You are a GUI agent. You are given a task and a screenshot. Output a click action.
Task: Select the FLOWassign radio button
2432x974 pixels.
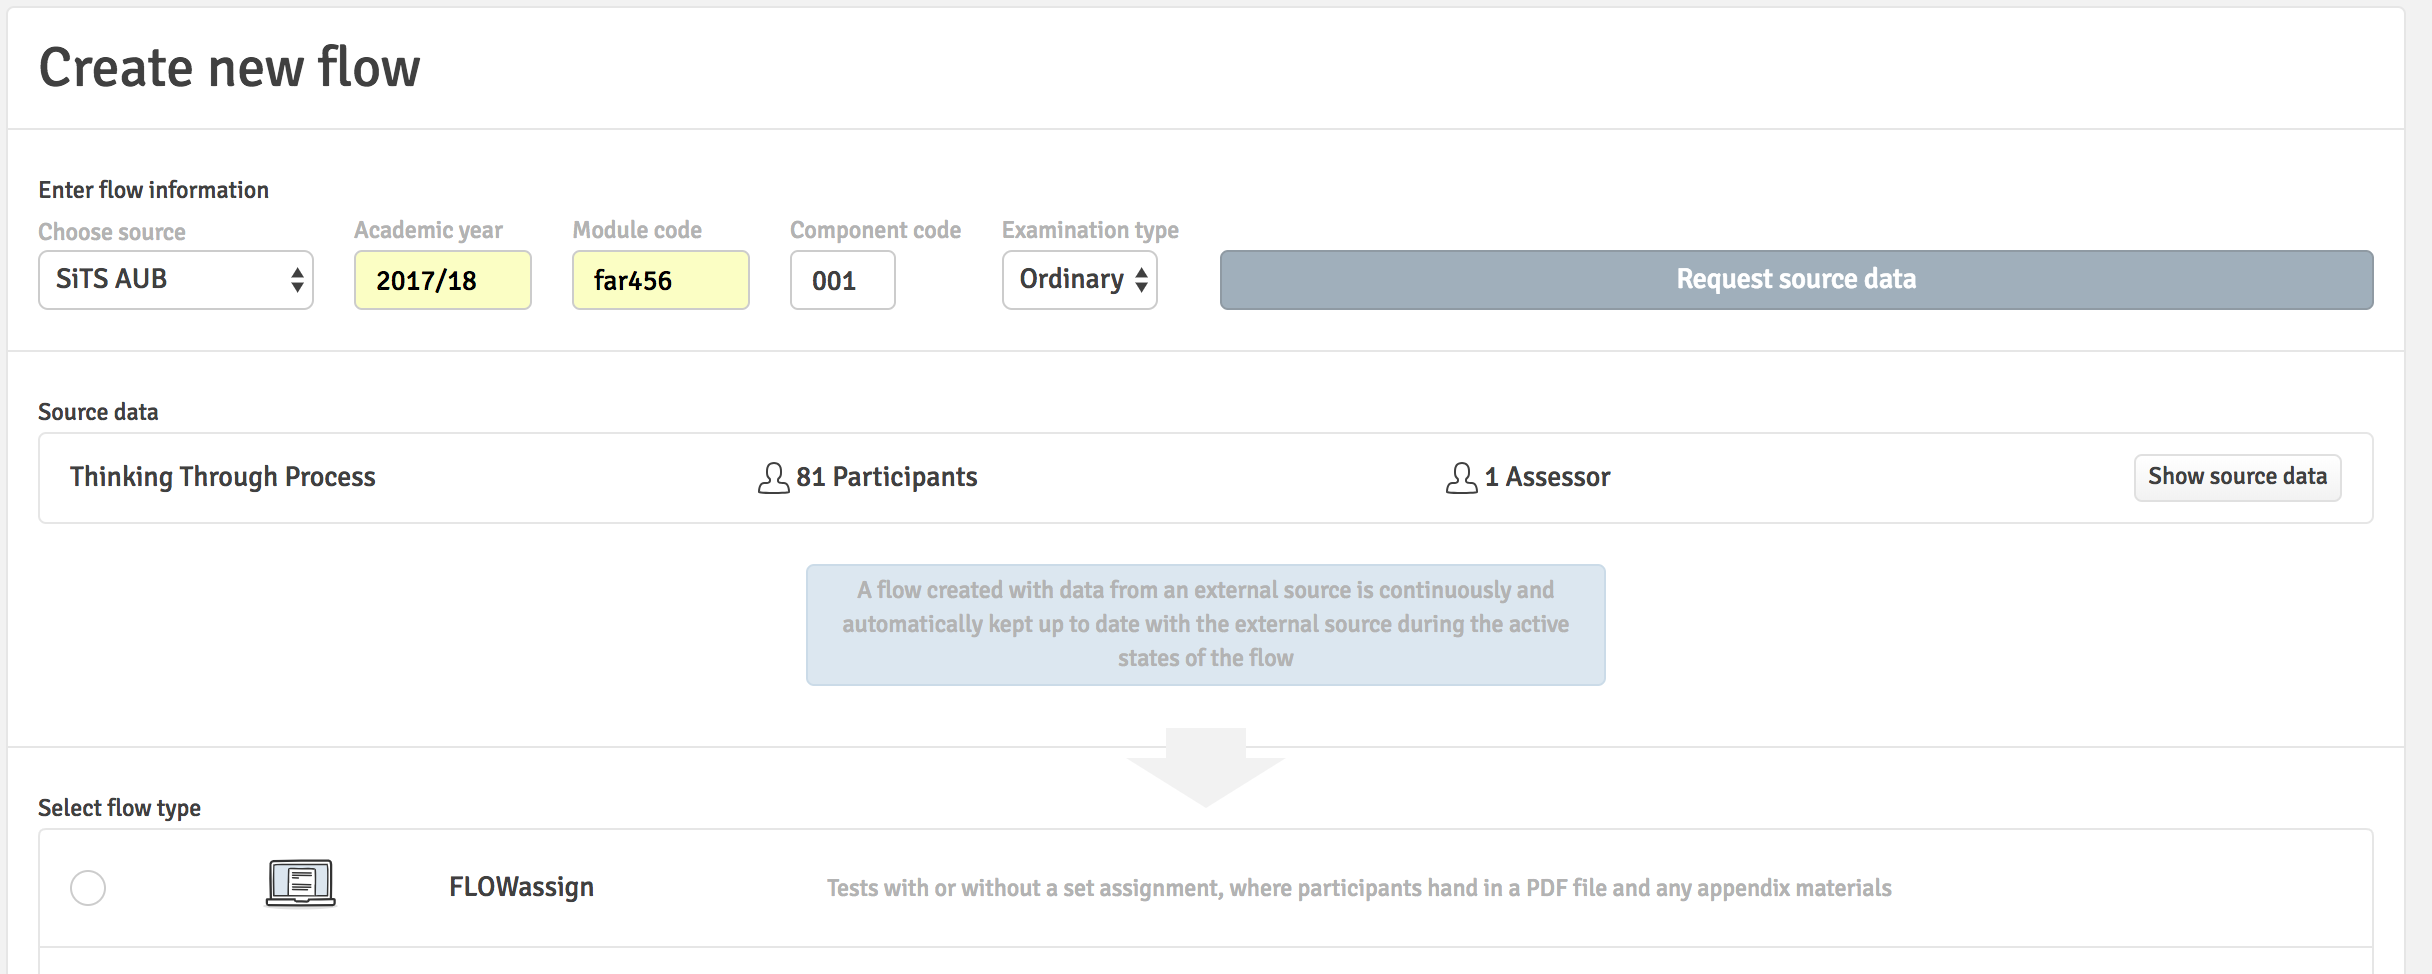click(x=88, y=888)
